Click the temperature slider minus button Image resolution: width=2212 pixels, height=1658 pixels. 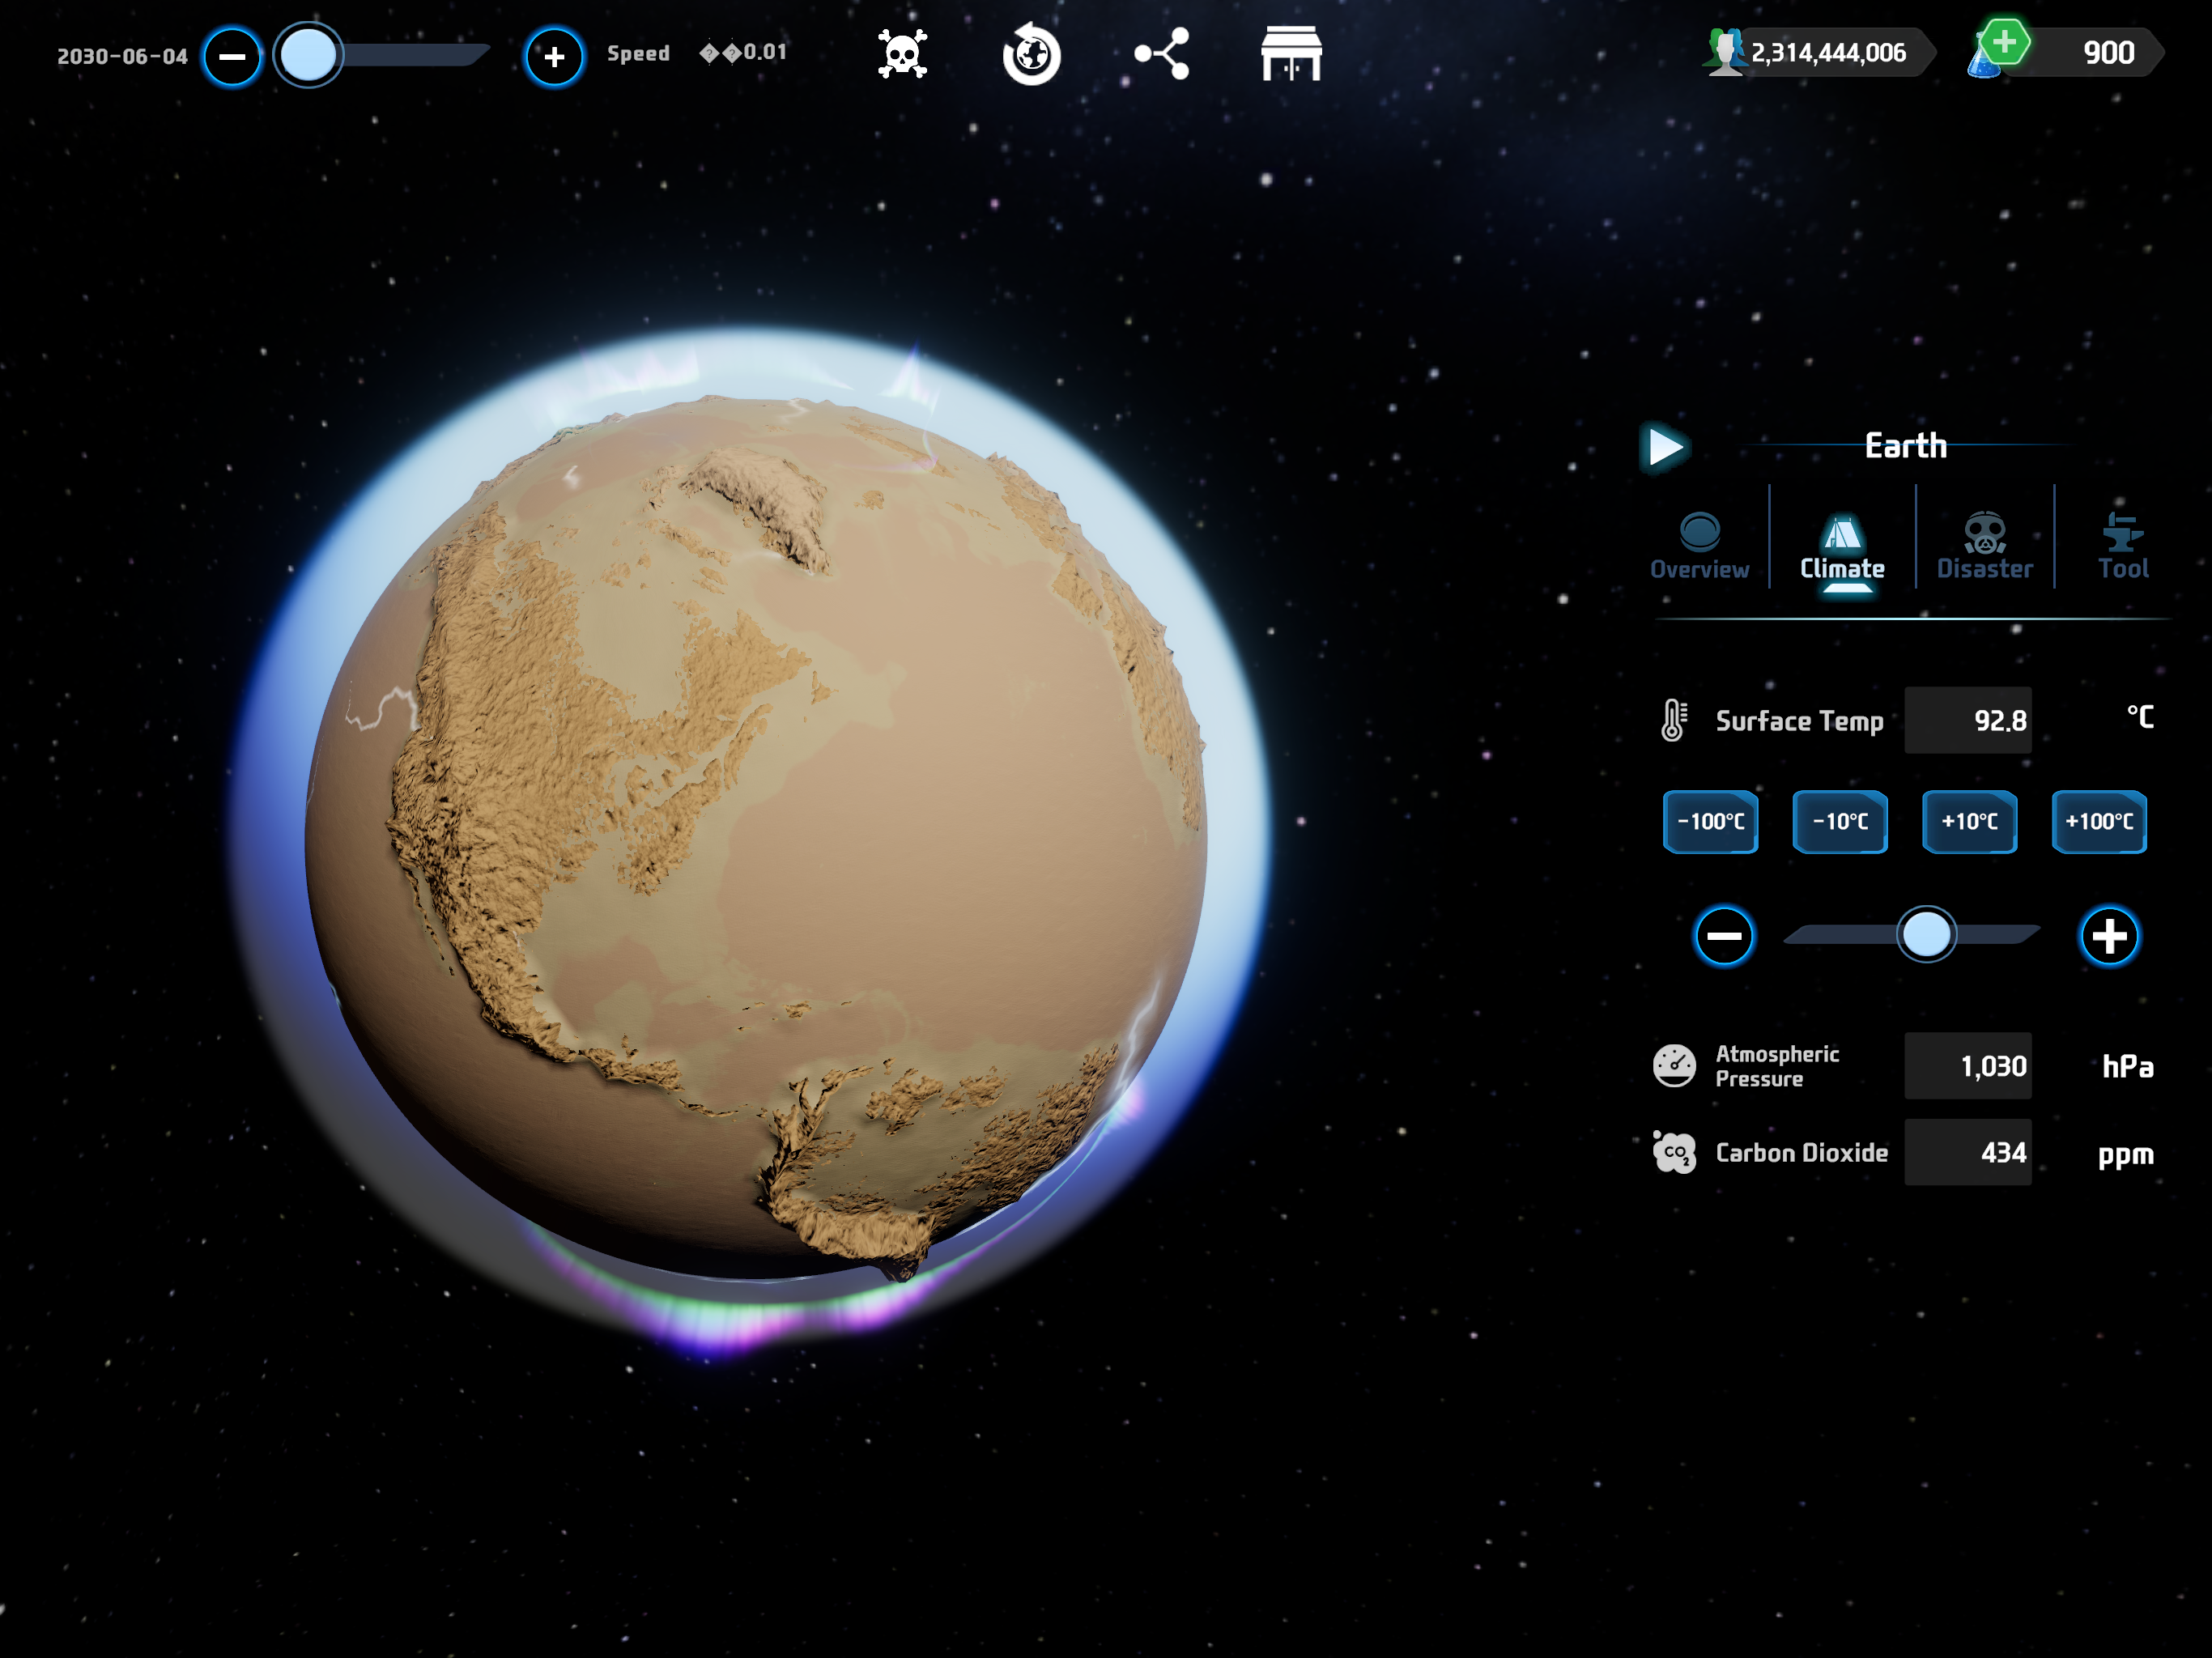[x=1723, y=937]
